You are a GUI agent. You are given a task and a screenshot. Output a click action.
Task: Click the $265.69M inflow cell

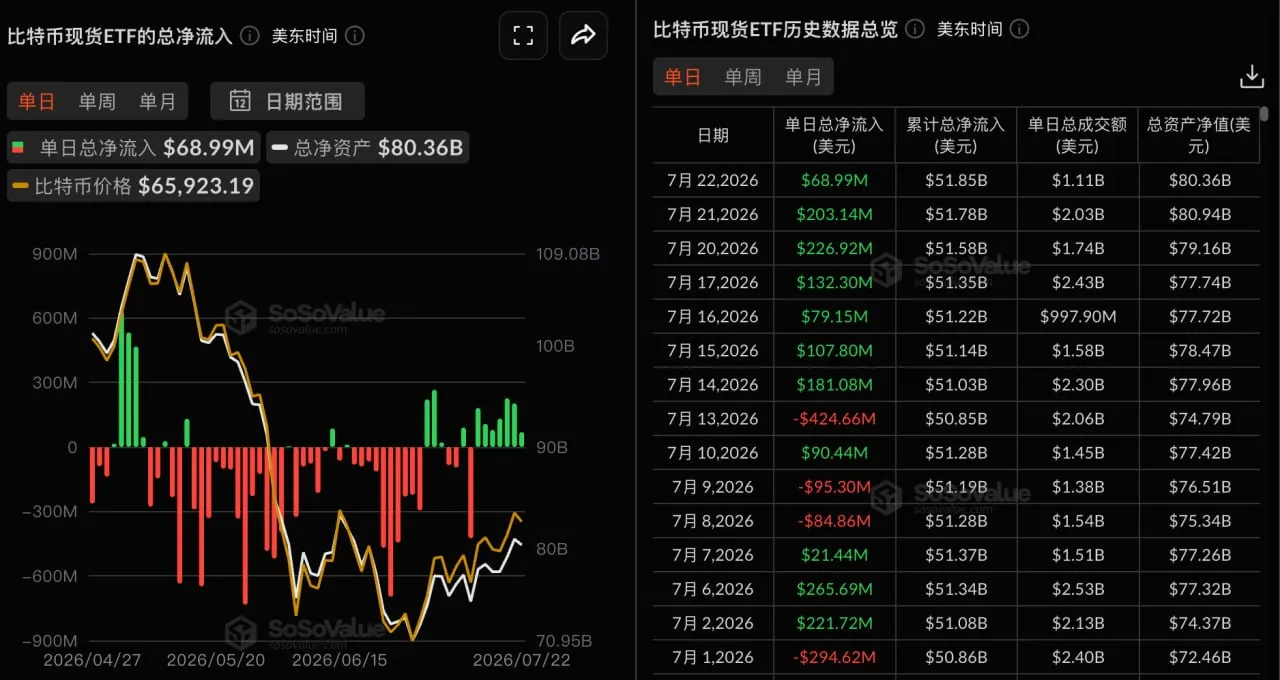pyautogui.click(x=834, y=589)
